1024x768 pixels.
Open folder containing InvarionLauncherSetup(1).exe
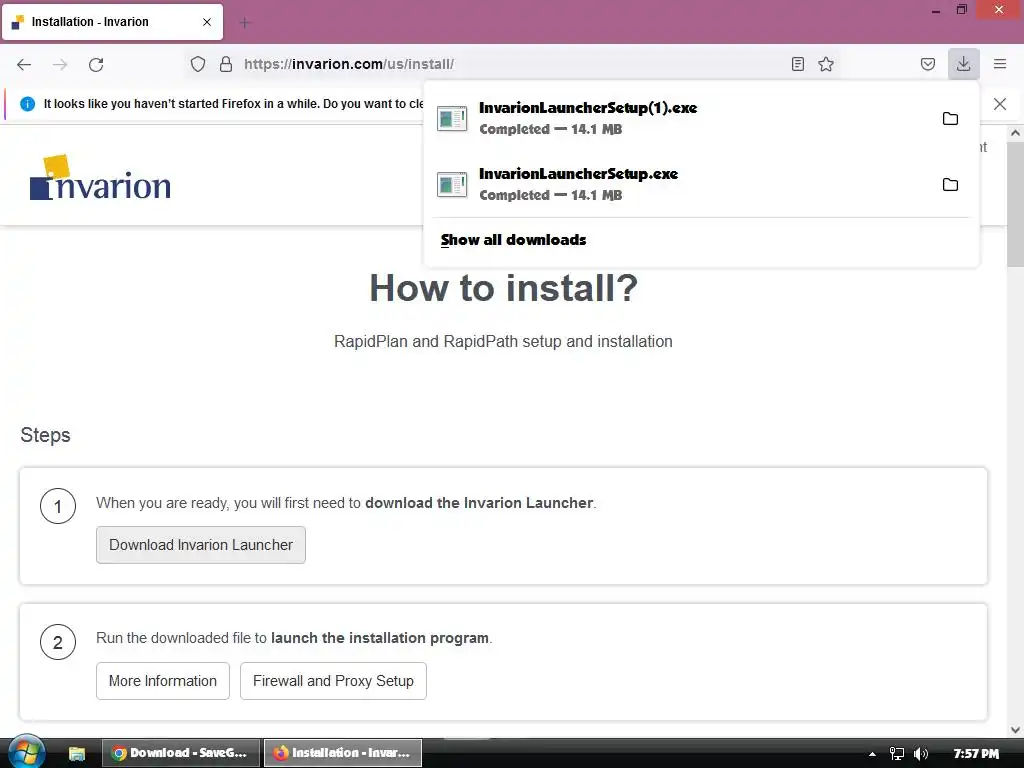click(950, 118)
